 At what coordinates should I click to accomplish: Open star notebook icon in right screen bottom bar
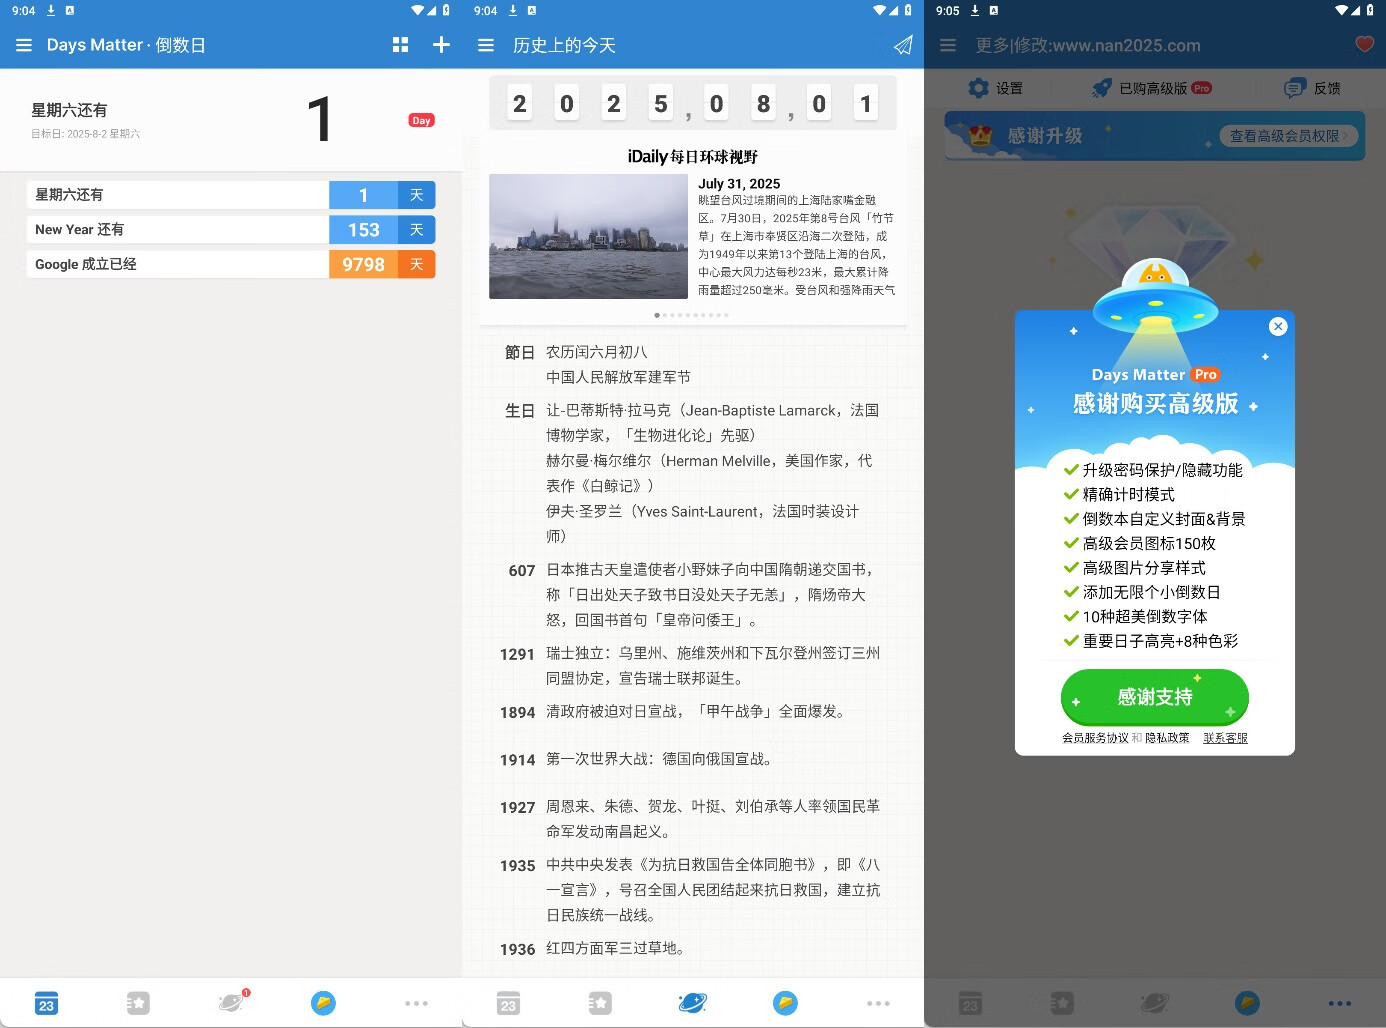click(x=1062, y=1003)
